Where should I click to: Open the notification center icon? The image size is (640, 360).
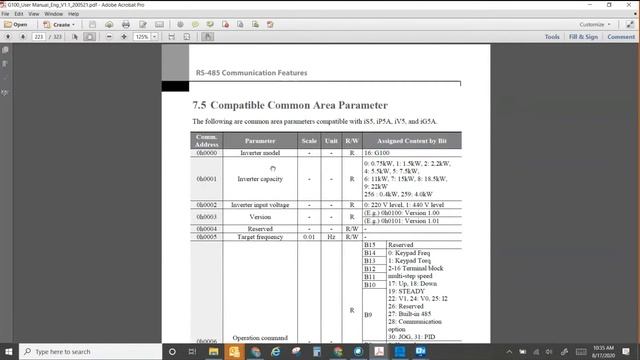626,351
